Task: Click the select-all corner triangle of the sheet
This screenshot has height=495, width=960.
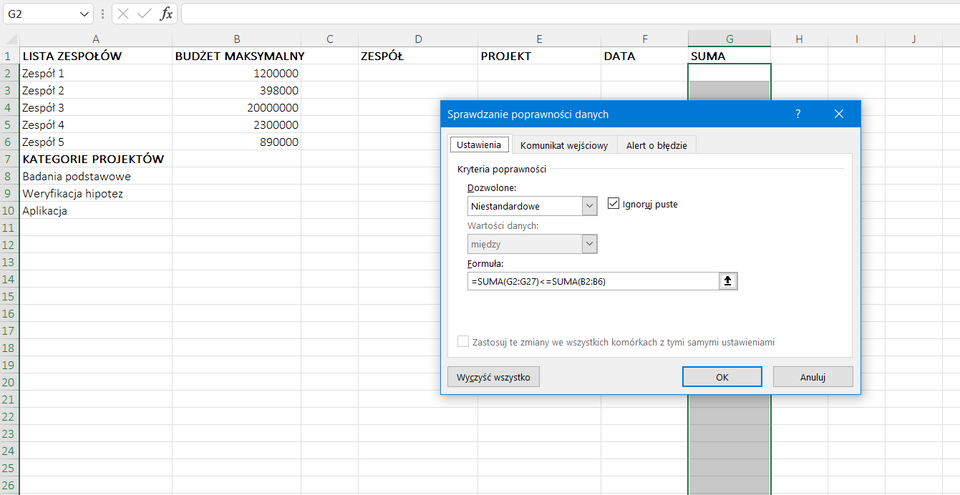Action: pos(9,39)
